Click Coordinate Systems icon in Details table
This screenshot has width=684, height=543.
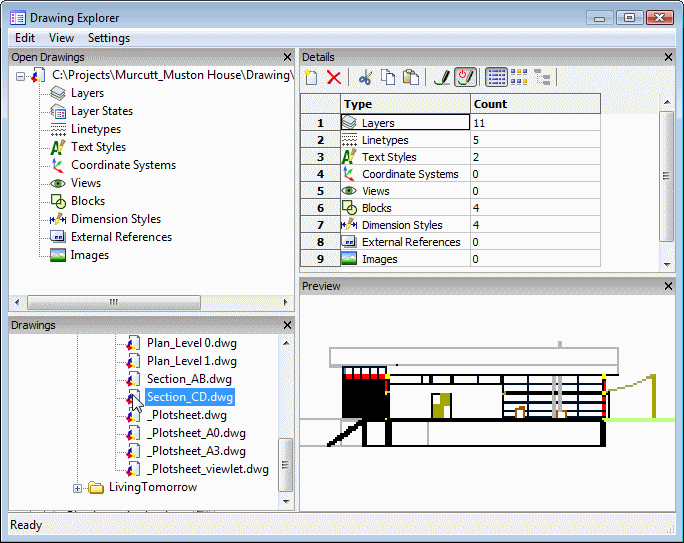tap(349, 174)
